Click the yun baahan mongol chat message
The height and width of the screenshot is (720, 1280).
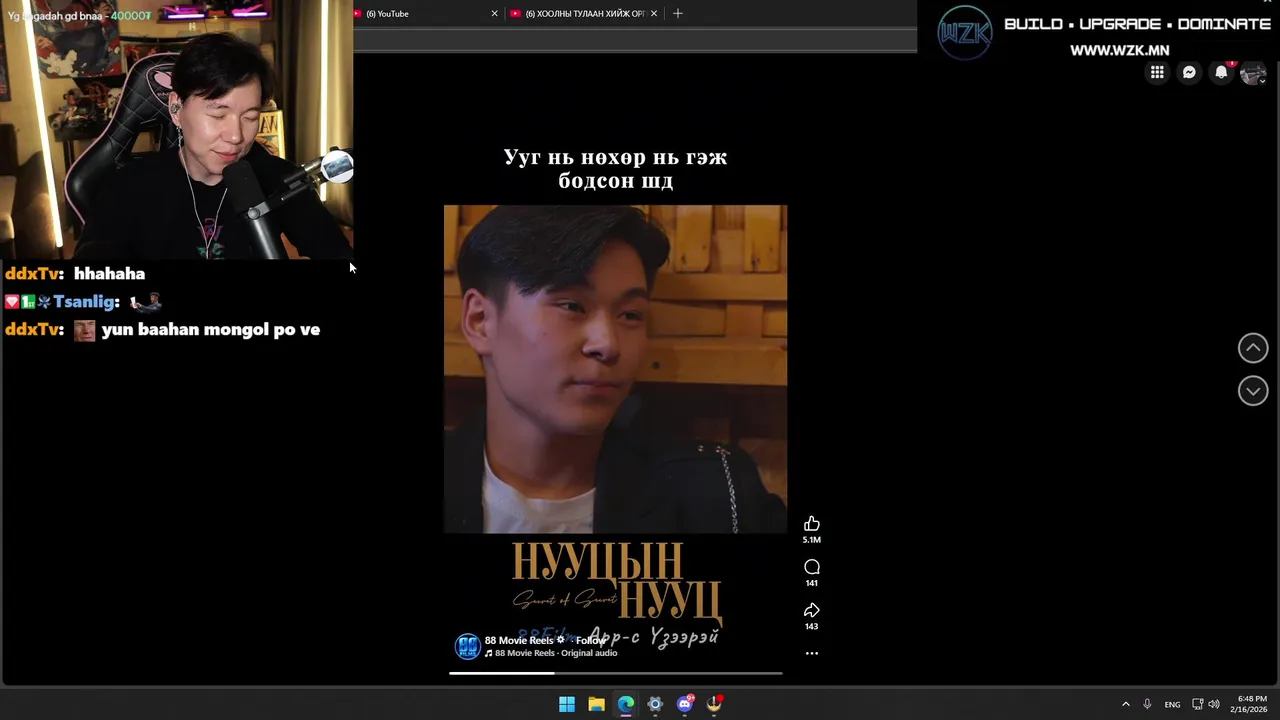pyautogui.click(x=162, y=329)
